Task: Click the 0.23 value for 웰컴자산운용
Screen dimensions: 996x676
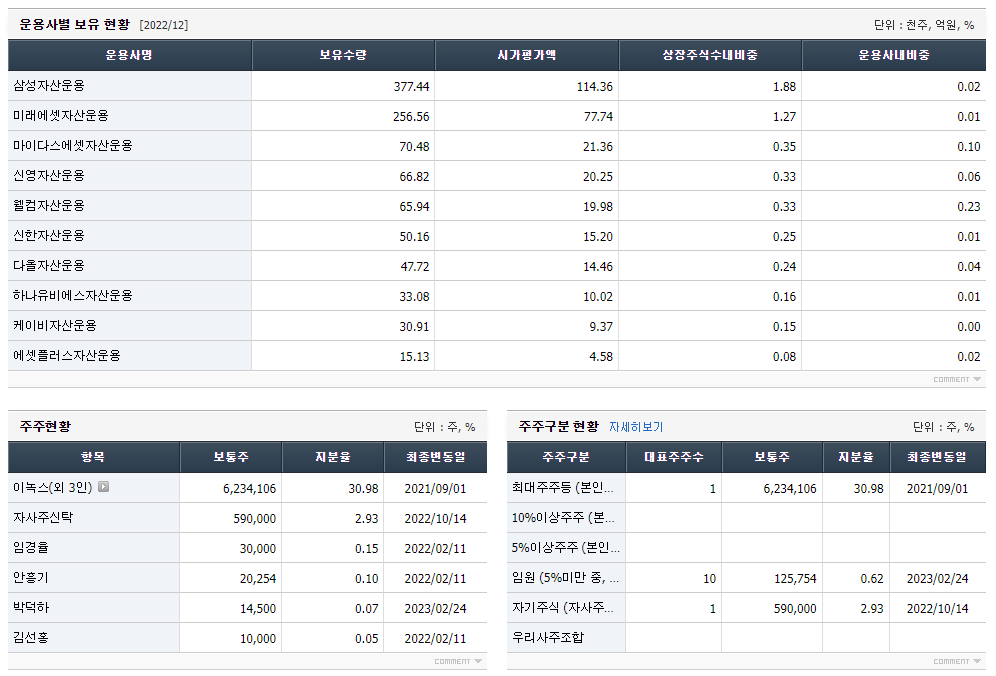Action: 969,206
